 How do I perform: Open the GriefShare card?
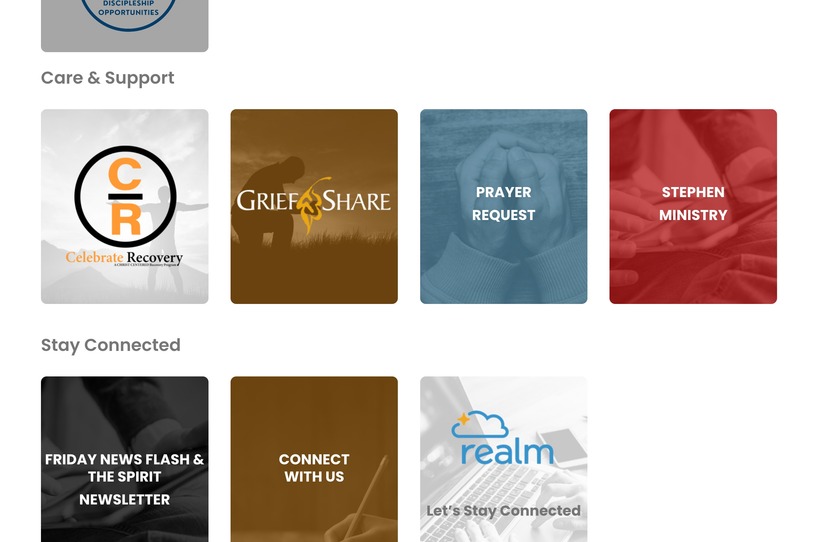314,206
